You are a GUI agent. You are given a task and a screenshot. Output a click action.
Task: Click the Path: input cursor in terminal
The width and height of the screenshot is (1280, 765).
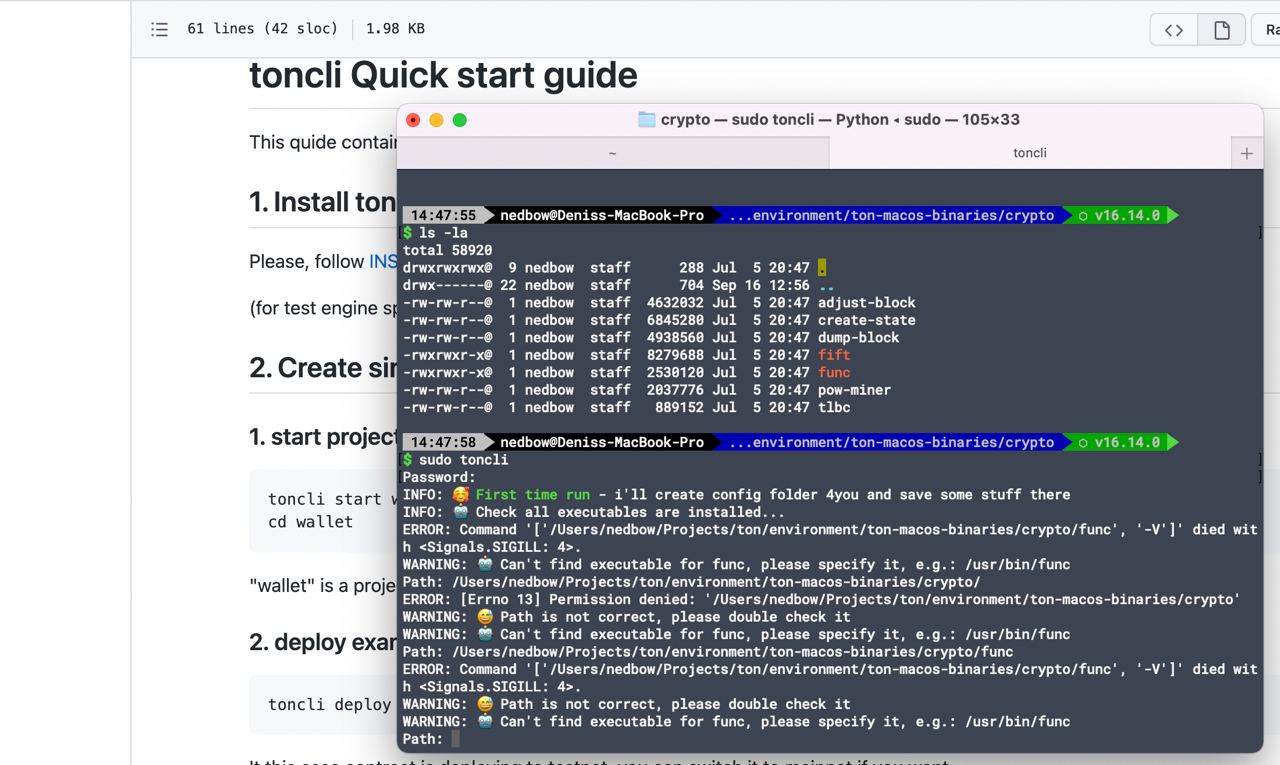[456, 739]
